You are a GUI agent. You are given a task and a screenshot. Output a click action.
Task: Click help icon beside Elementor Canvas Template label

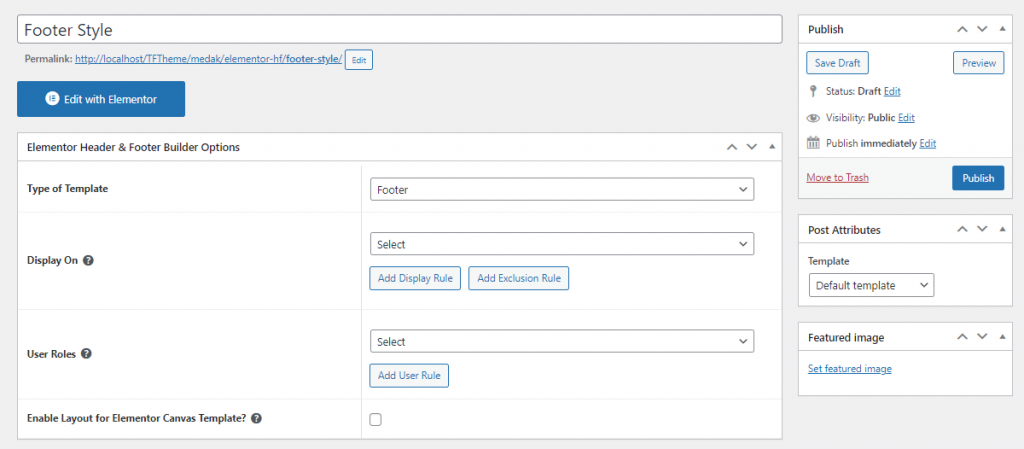pyautogui.click(x=257, y=419)
